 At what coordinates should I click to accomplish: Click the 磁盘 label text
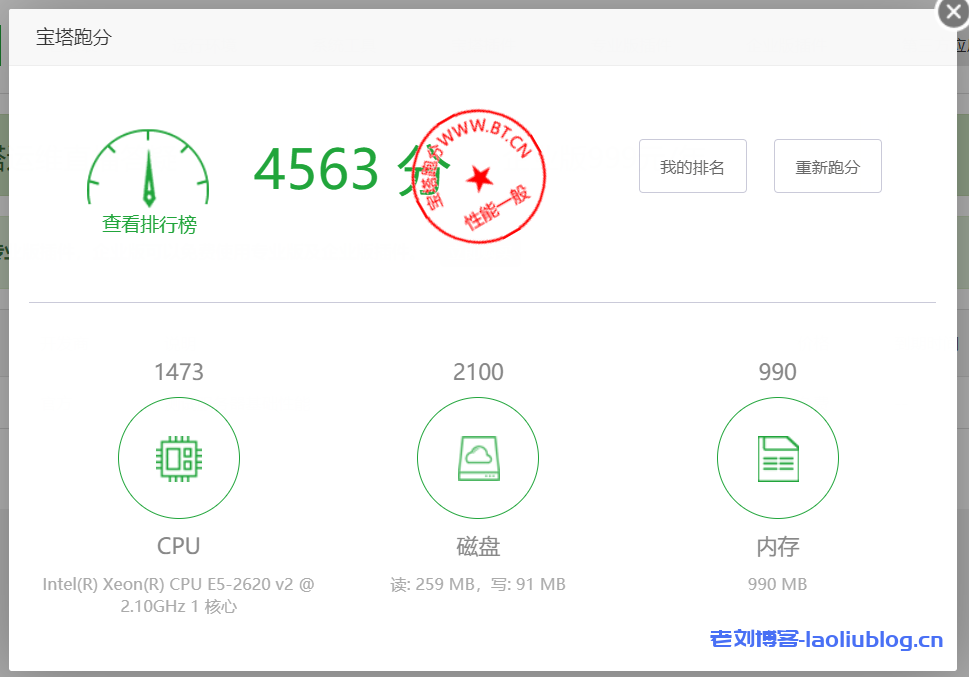point(478,547)
